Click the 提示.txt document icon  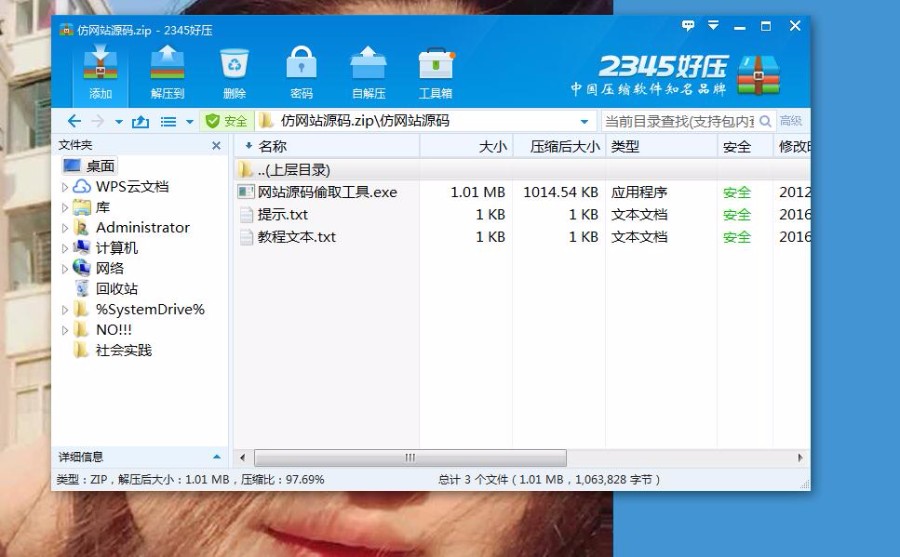246,215
